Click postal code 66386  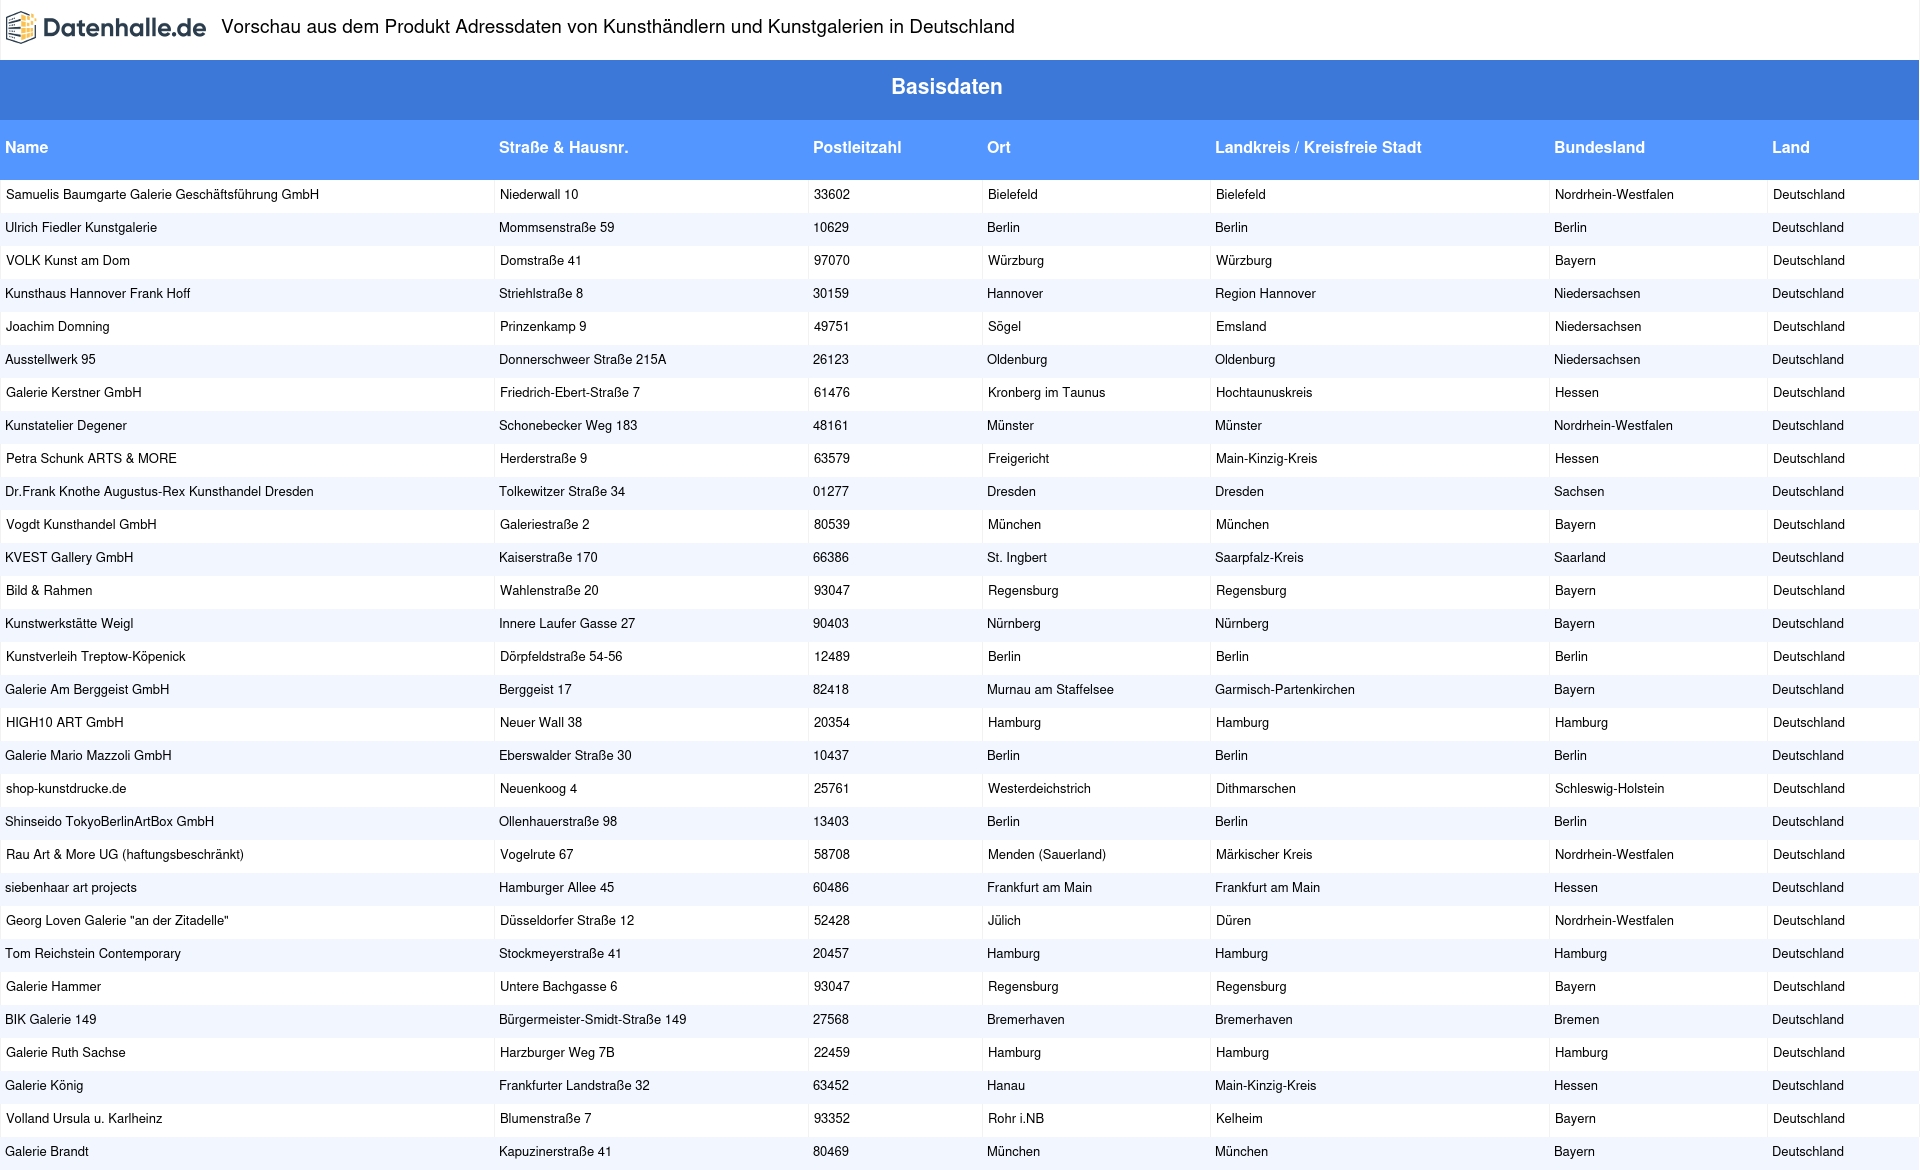(x=831, y=558)
